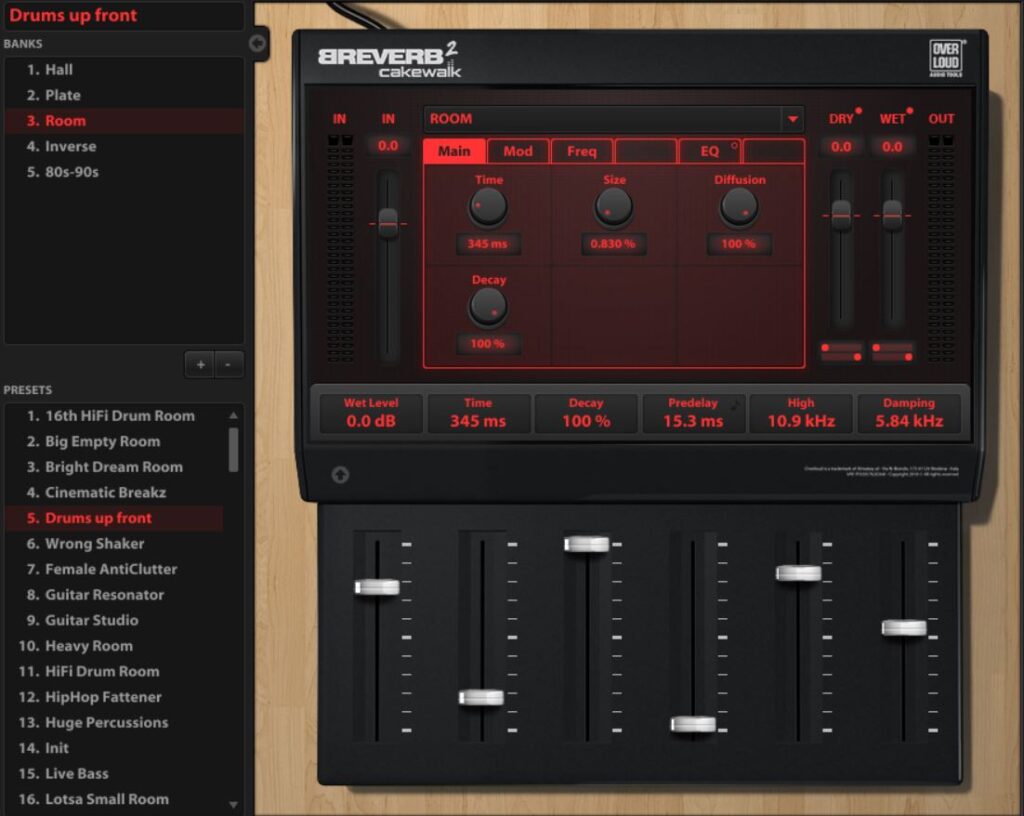
Task: Click the Damping 5.84 kHz readout
Action: (908, 413)
